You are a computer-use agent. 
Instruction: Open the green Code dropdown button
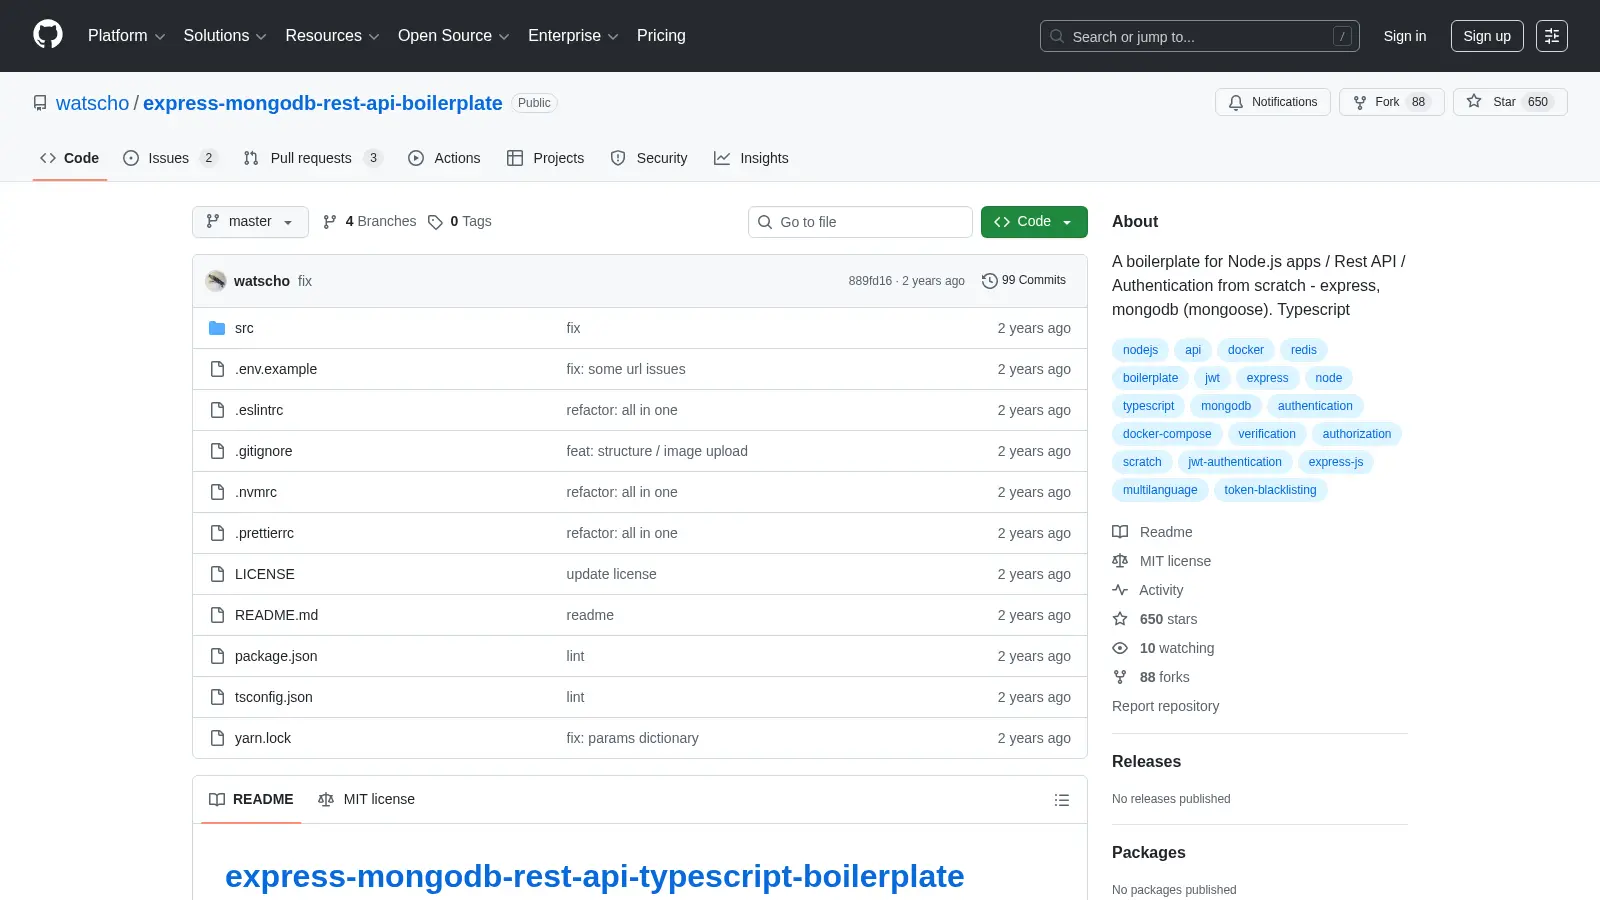pos(1034,222)
